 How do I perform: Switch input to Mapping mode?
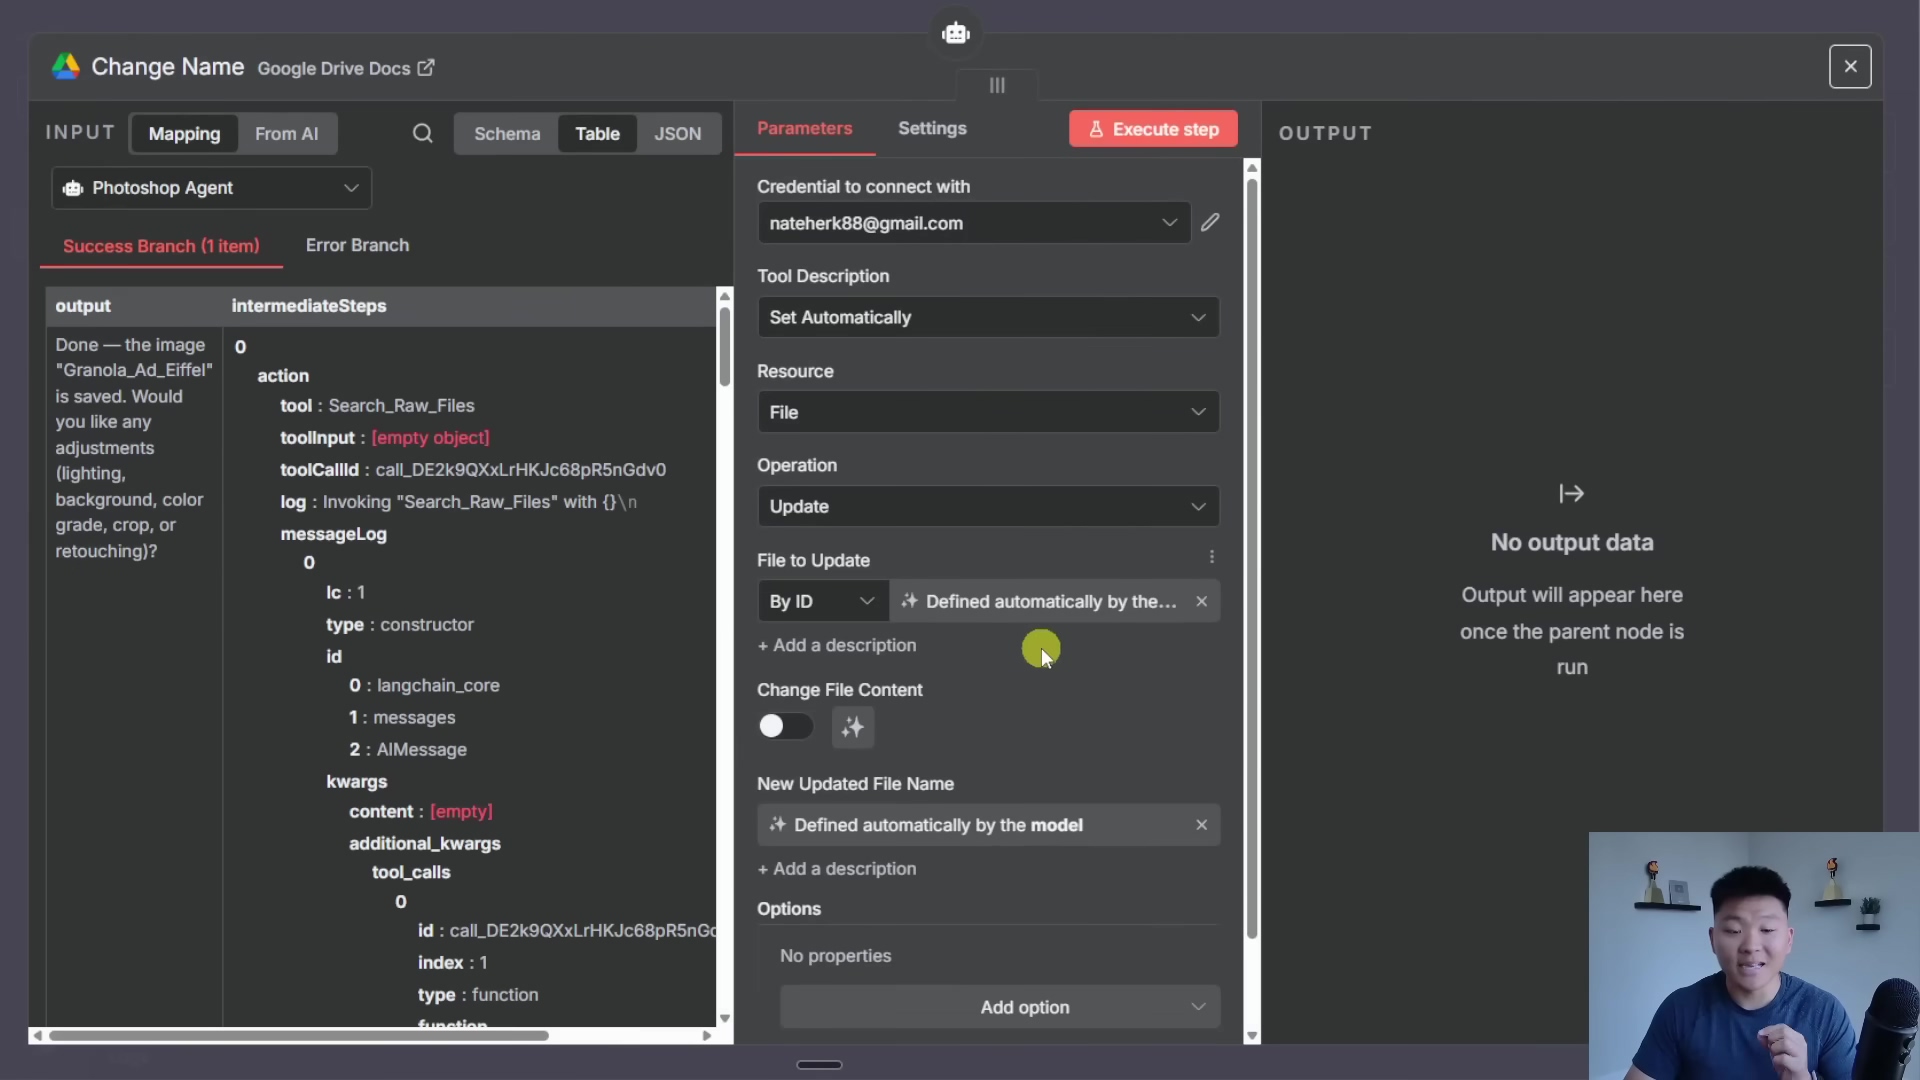coord(184,134)
